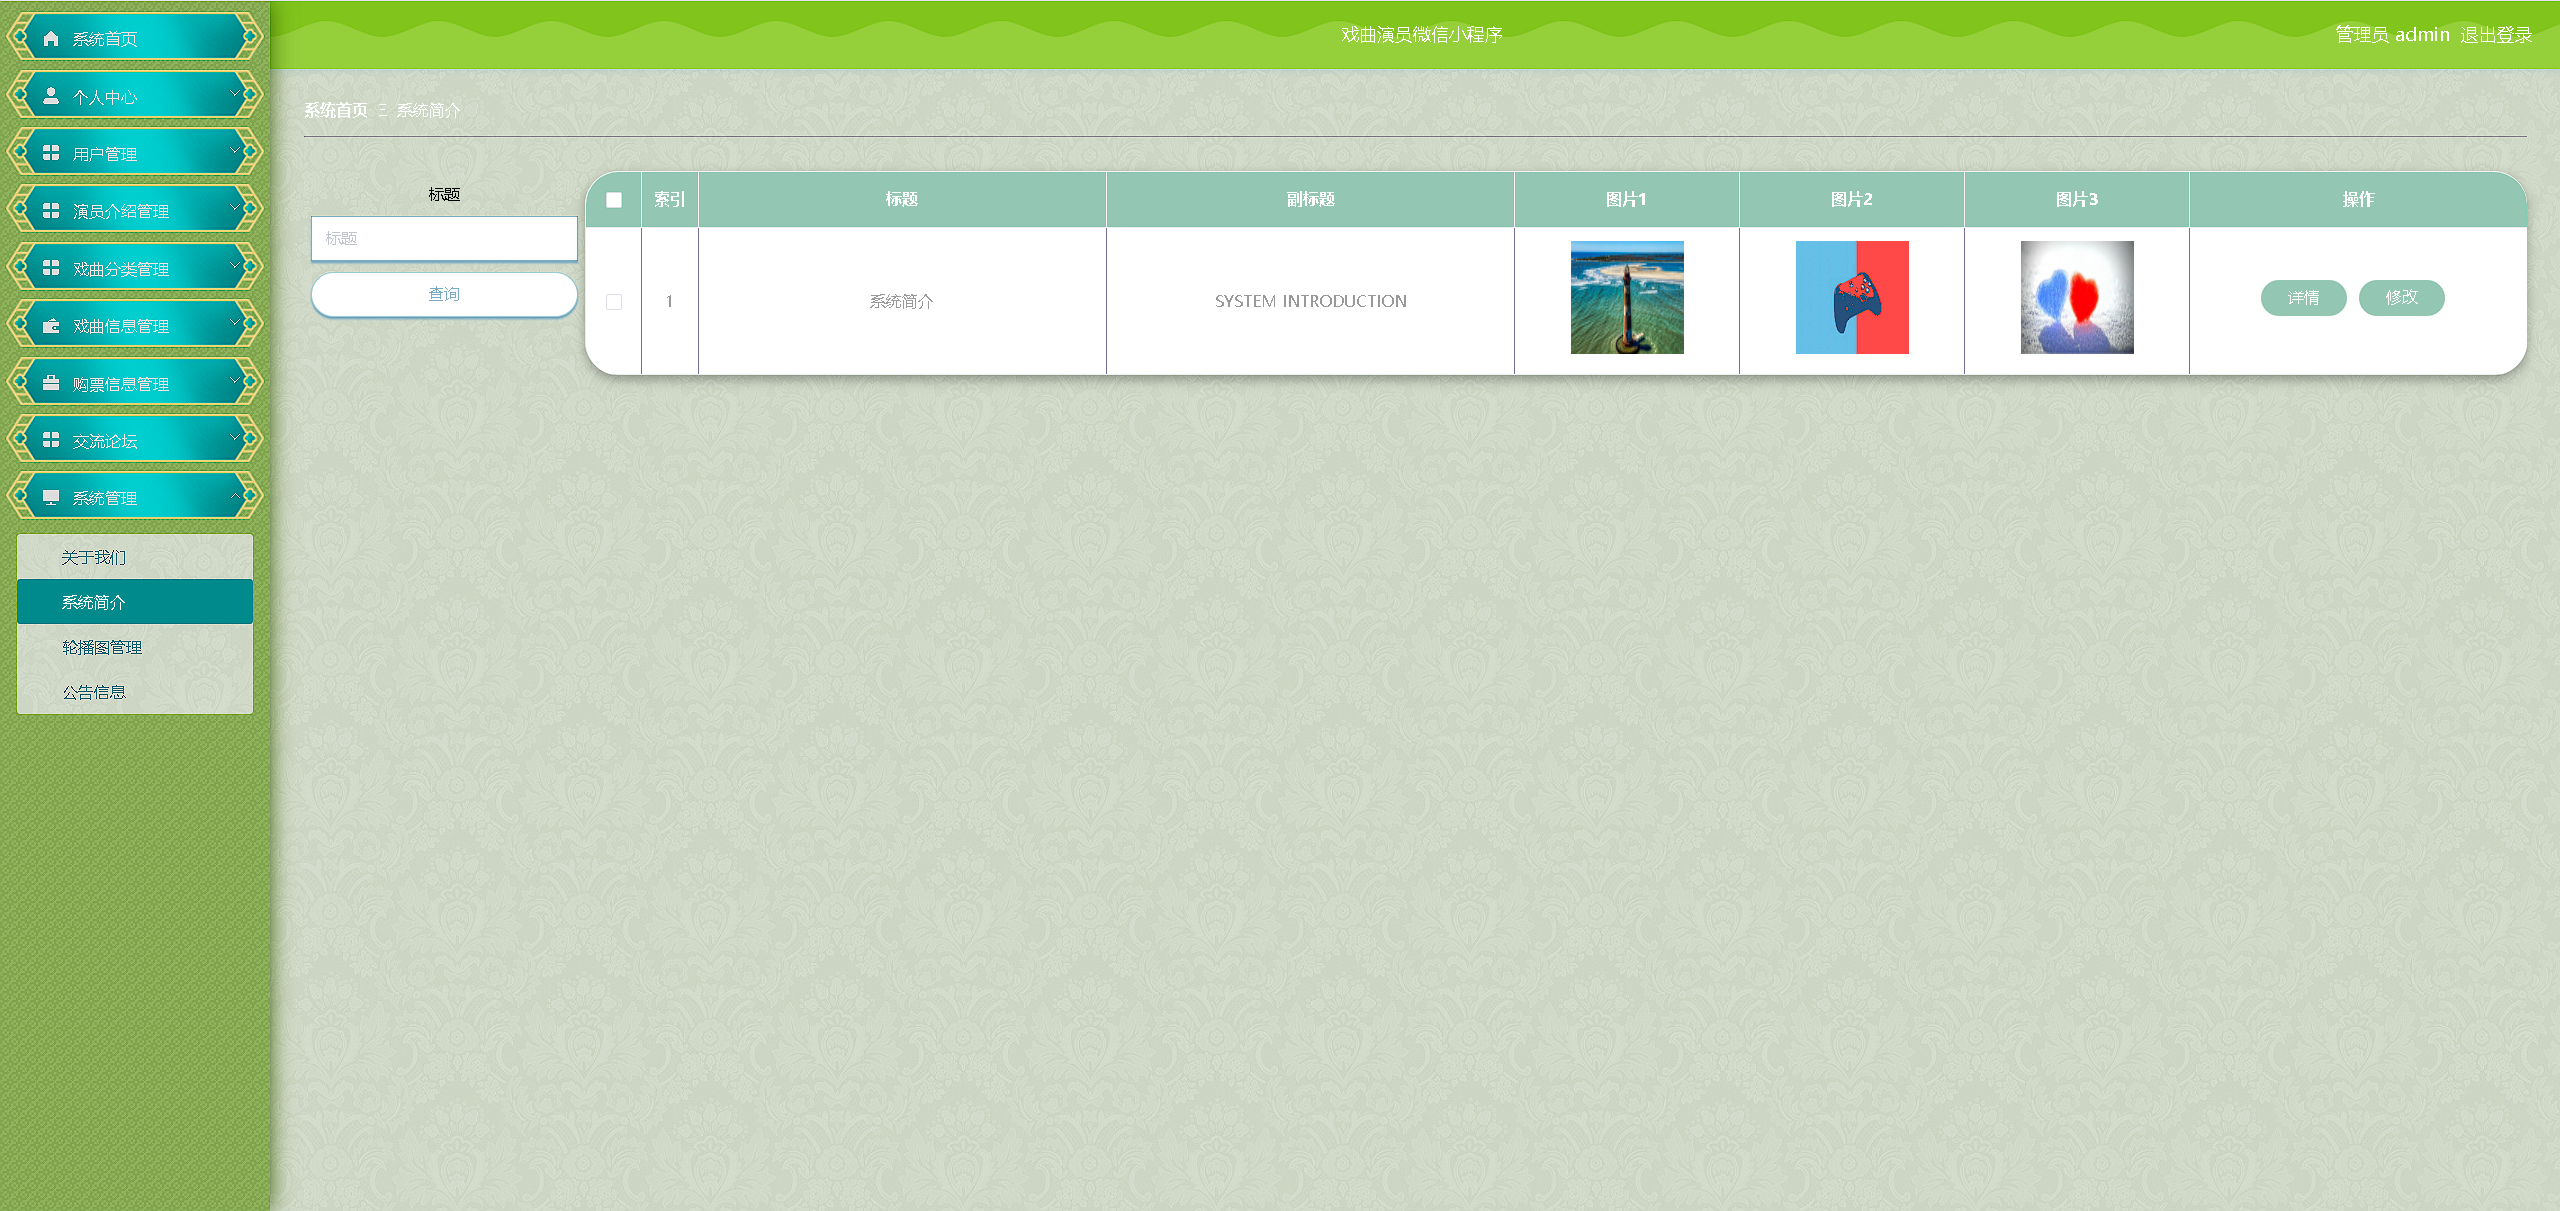
Task: Click the grid icon beside 演员介绍管理
Action: coord(51,211)
